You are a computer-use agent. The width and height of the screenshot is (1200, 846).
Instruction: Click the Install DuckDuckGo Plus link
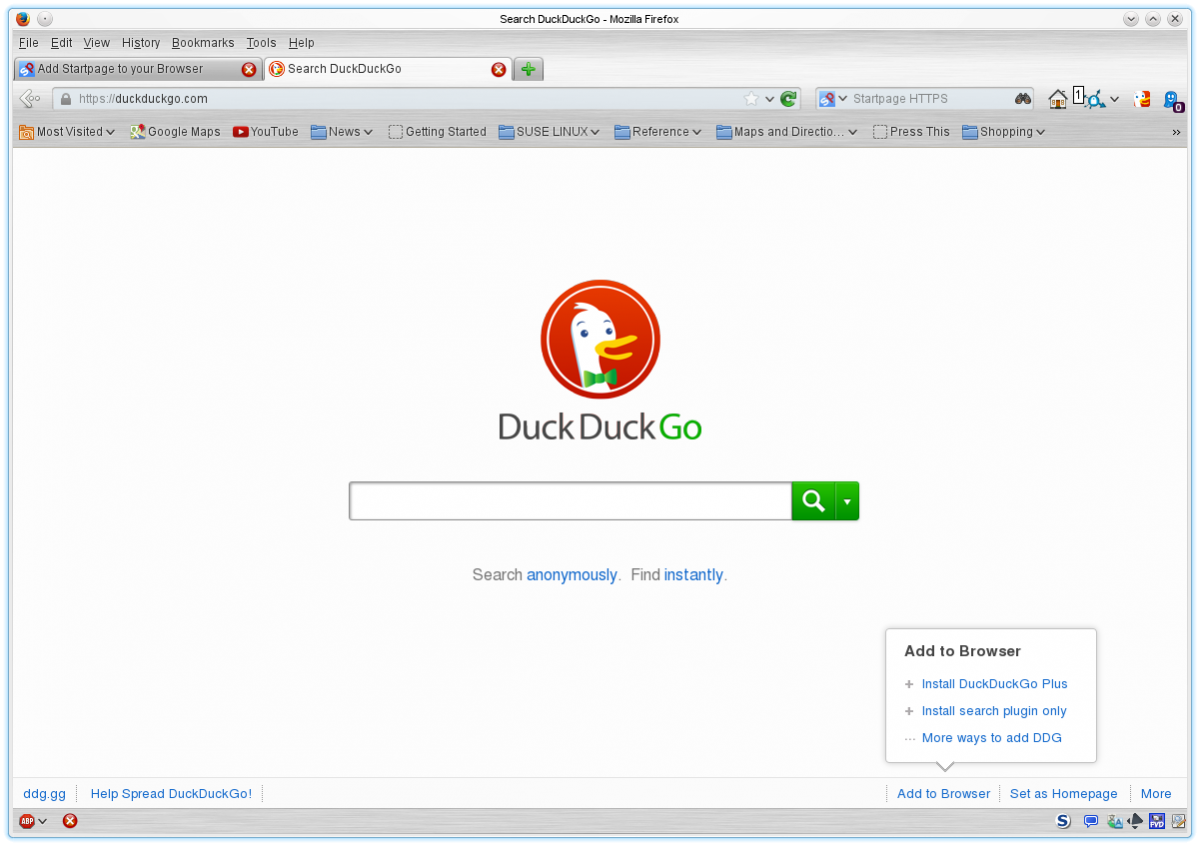(x=995, y=684)
